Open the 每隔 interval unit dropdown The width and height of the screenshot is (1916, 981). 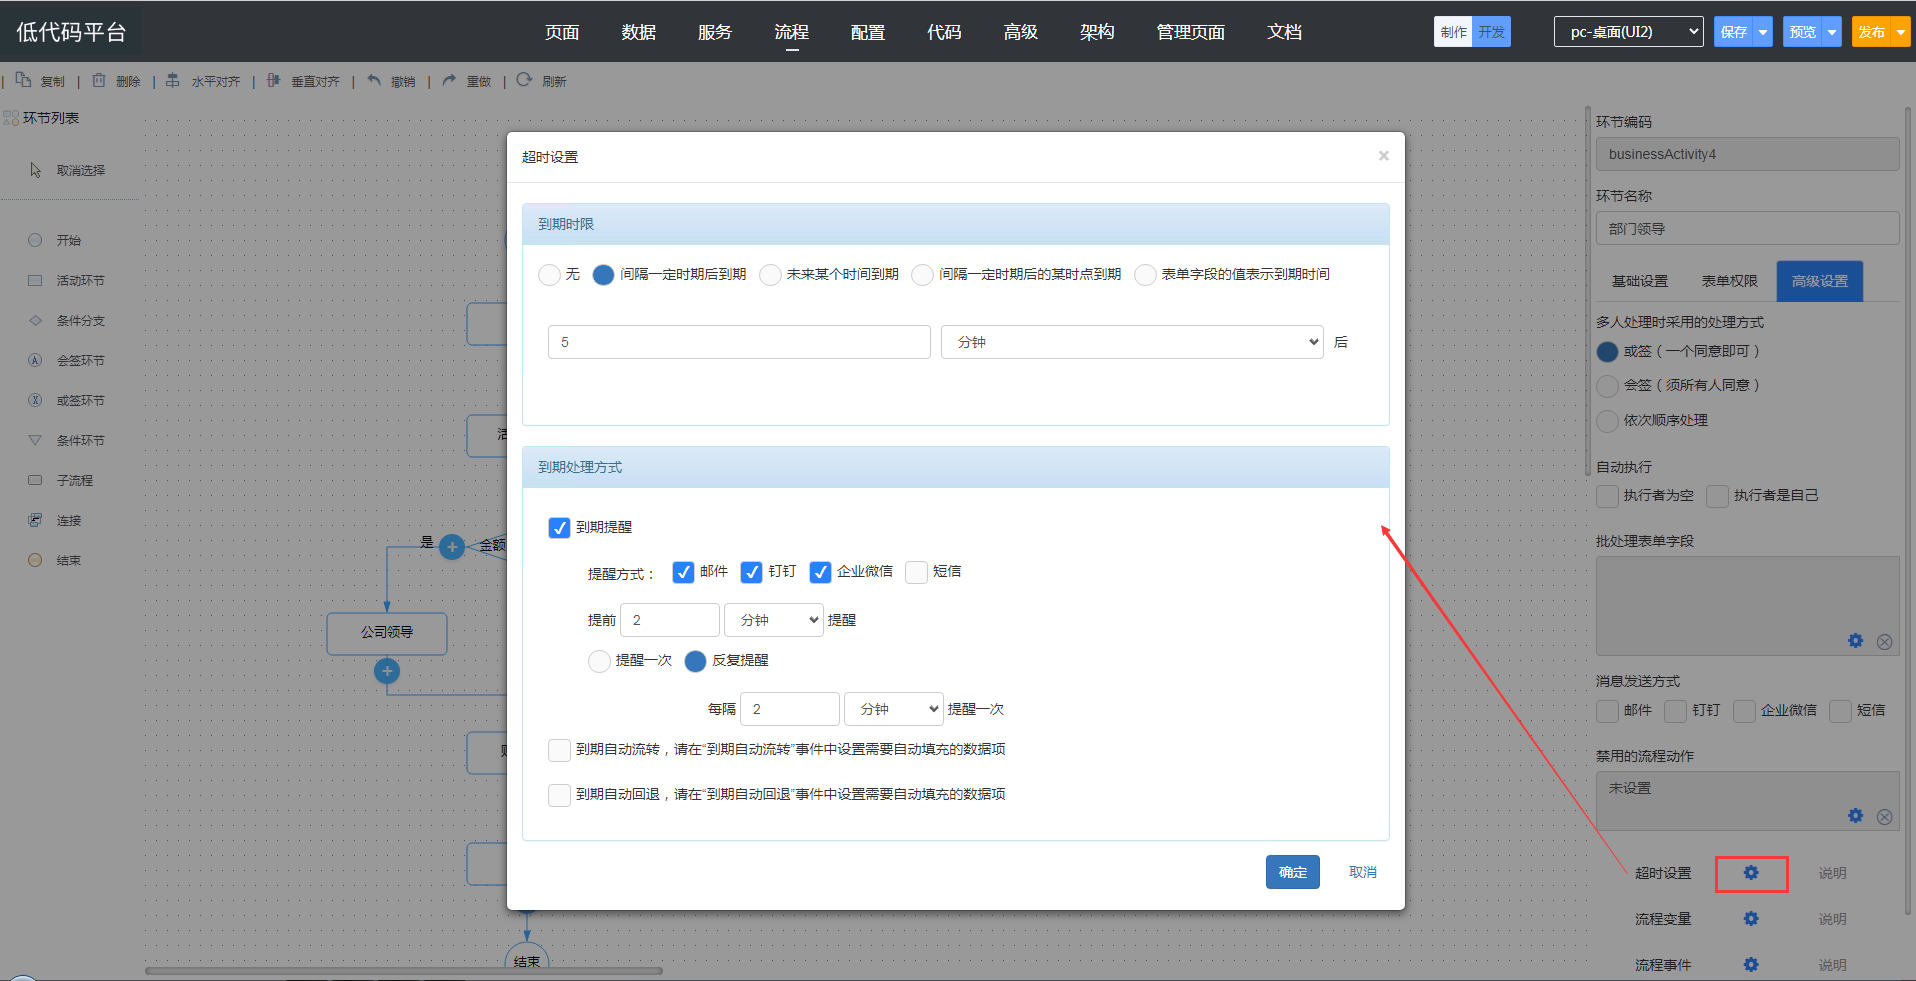tap(893, 709)
